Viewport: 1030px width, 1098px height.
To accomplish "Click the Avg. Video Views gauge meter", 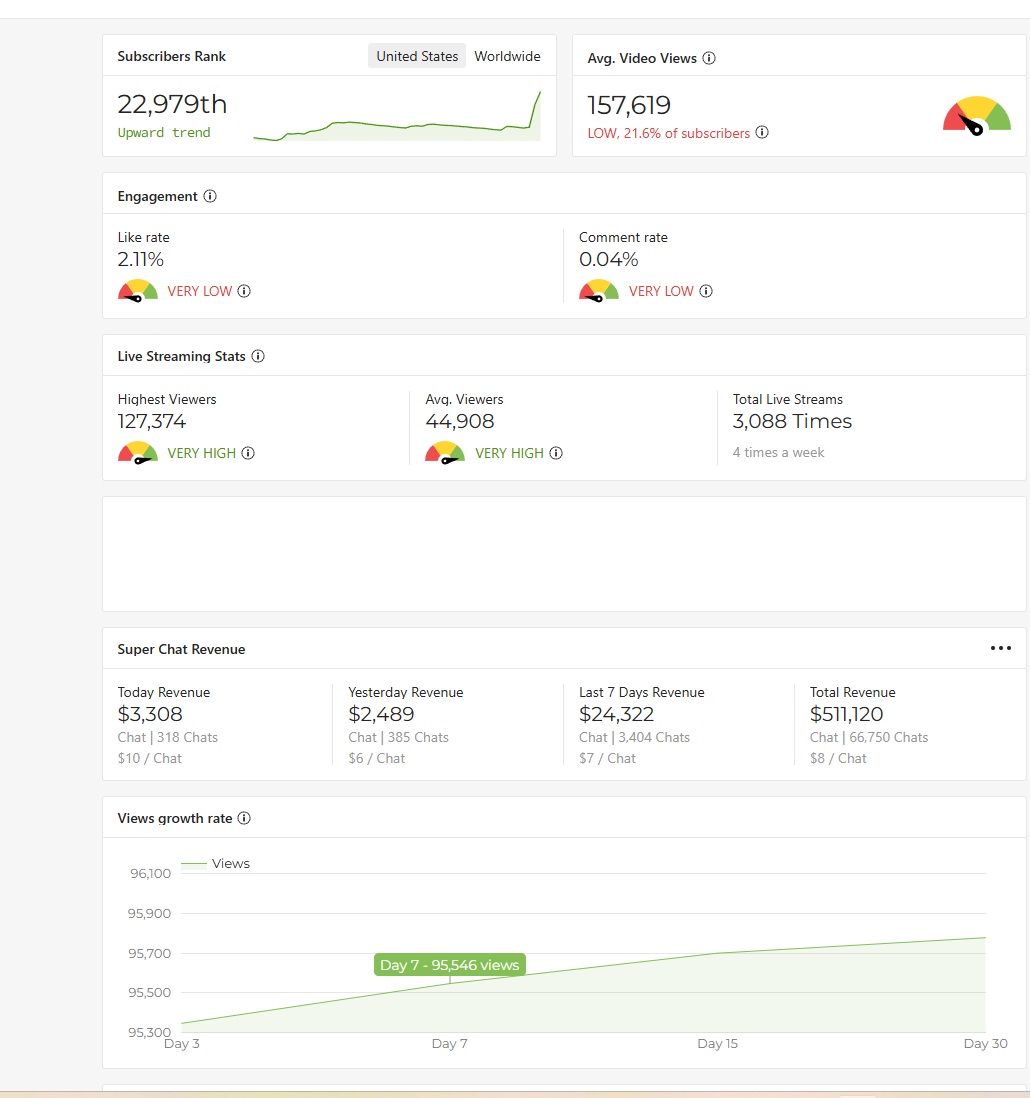I will click(977, 116).
